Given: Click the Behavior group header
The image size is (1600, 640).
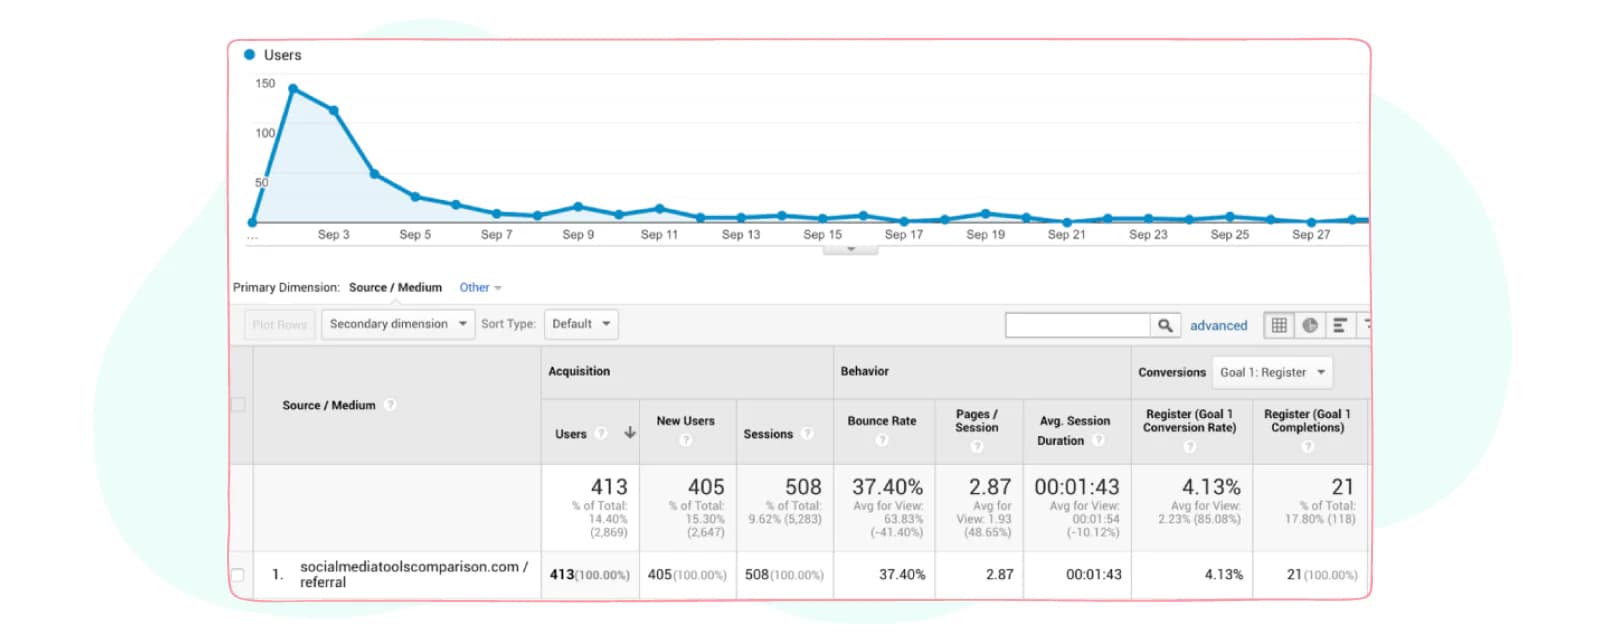Looking at the screenshot, I should tap(865, 371).
